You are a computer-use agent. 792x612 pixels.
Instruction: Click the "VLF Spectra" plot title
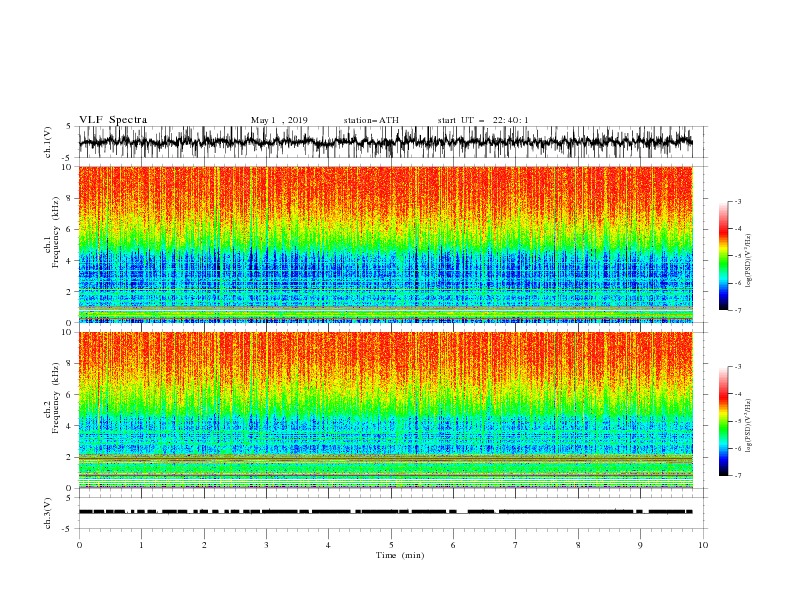coord(113,120)
